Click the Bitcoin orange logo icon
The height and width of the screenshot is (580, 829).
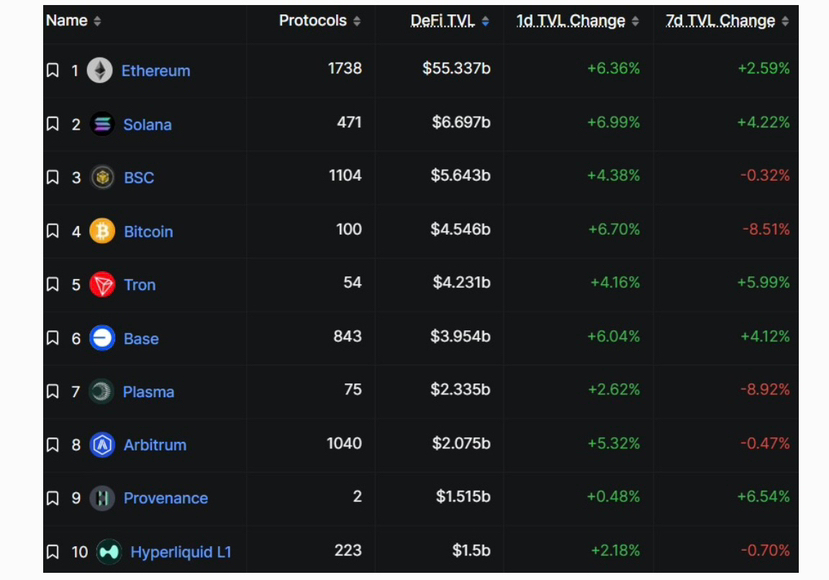tap(102, 231)
